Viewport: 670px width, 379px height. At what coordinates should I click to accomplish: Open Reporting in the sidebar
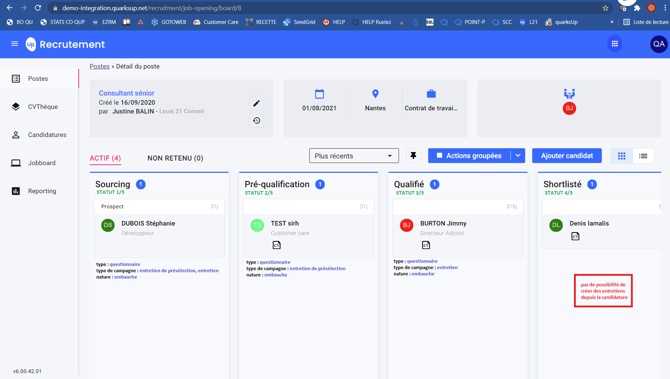(x=39, y=191)
